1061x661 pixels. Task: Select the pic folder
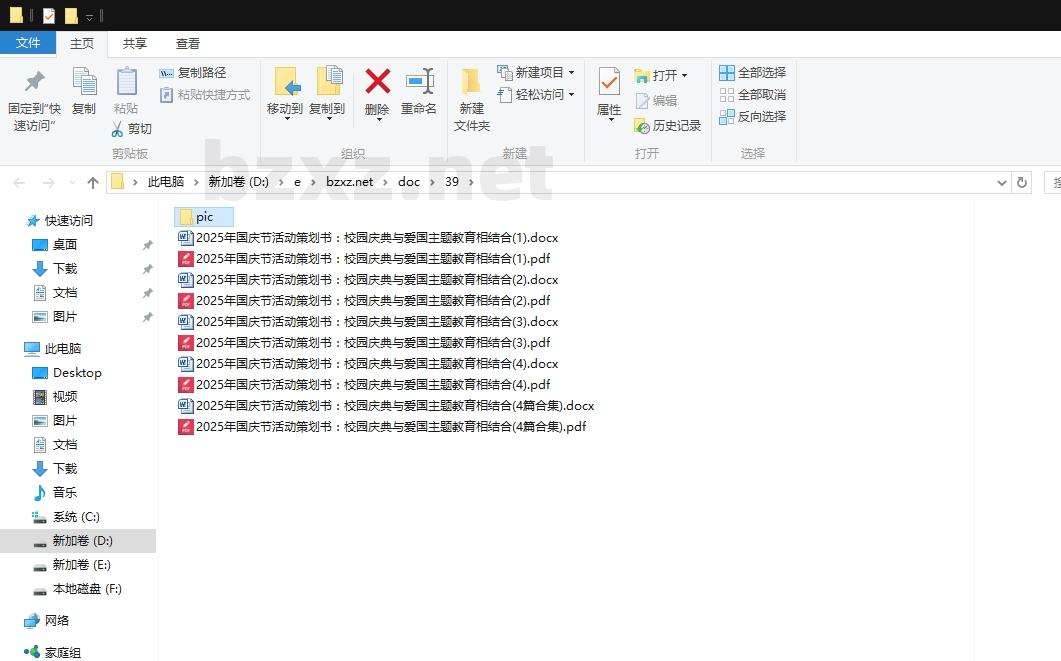(x=203, y=217)
